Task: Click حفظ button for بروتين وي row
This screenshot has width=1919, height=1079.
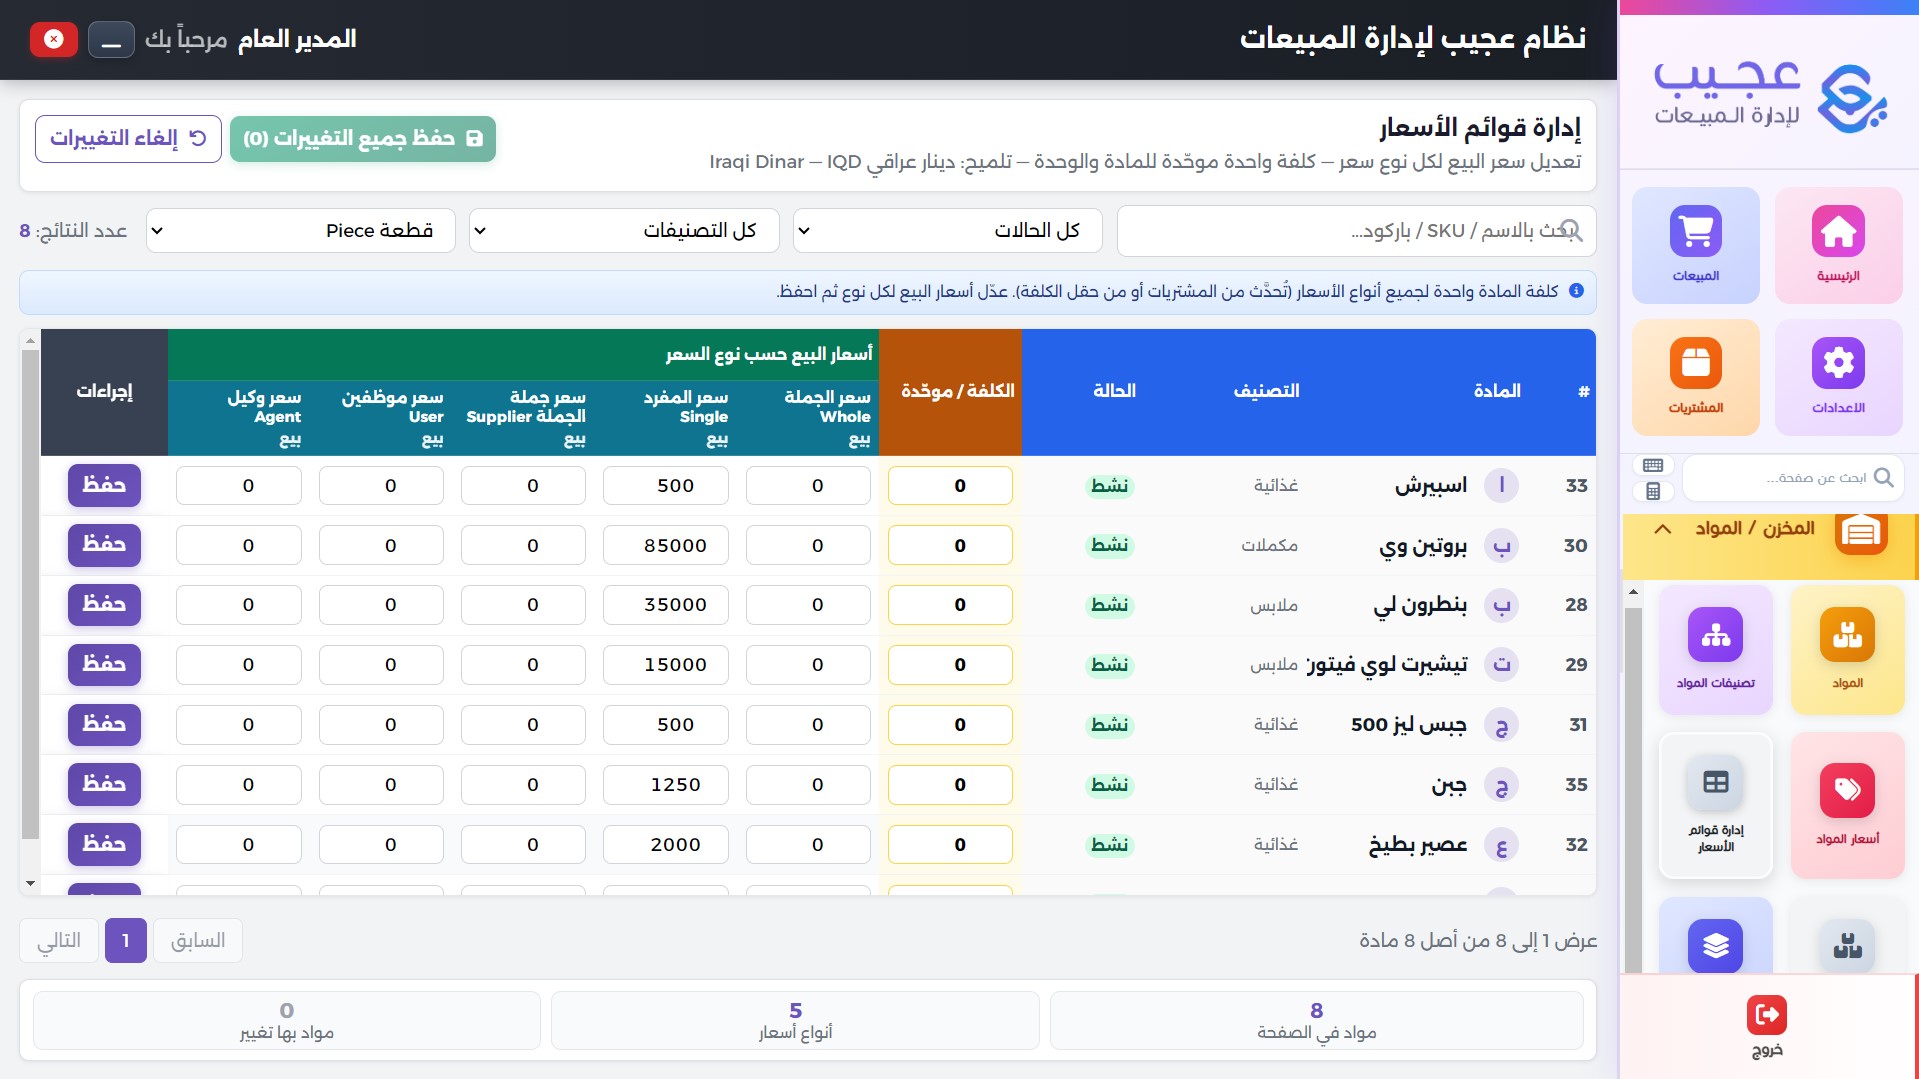Action: (x=104, y=544)
